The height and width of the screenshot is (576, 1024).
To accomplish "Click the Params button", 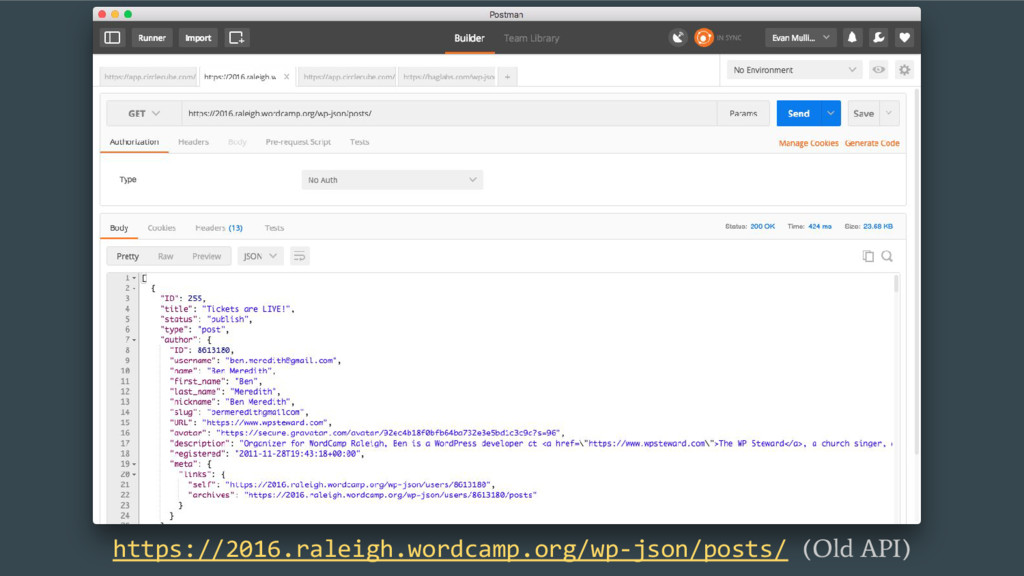I will point(743,114).
